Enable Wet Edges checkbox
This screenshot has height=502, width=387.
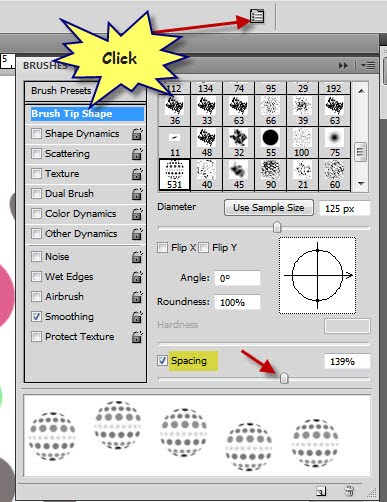pyautogui.click(x=36, y=277)
